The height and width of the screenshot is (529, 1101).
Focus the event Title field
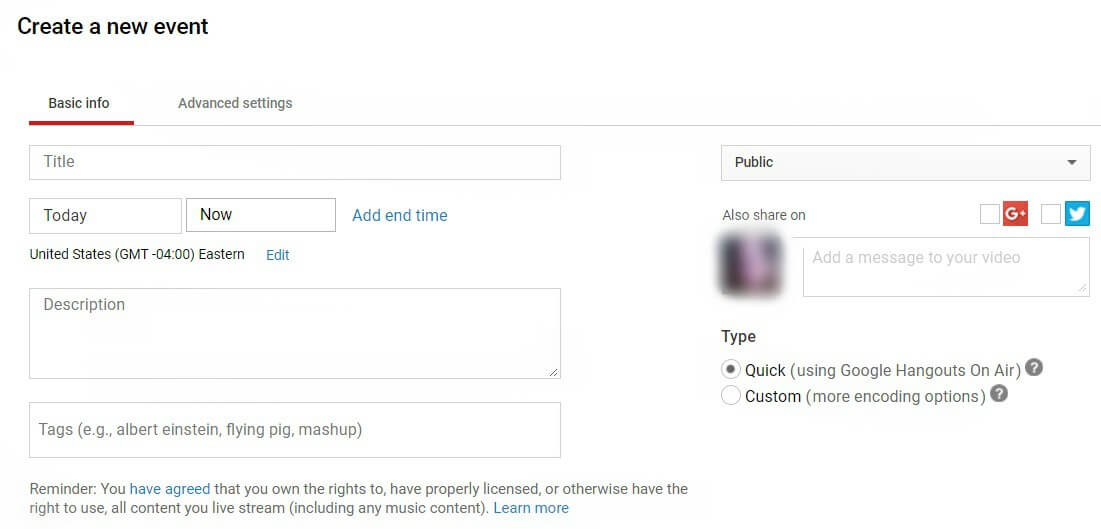(x=295, y=162)
